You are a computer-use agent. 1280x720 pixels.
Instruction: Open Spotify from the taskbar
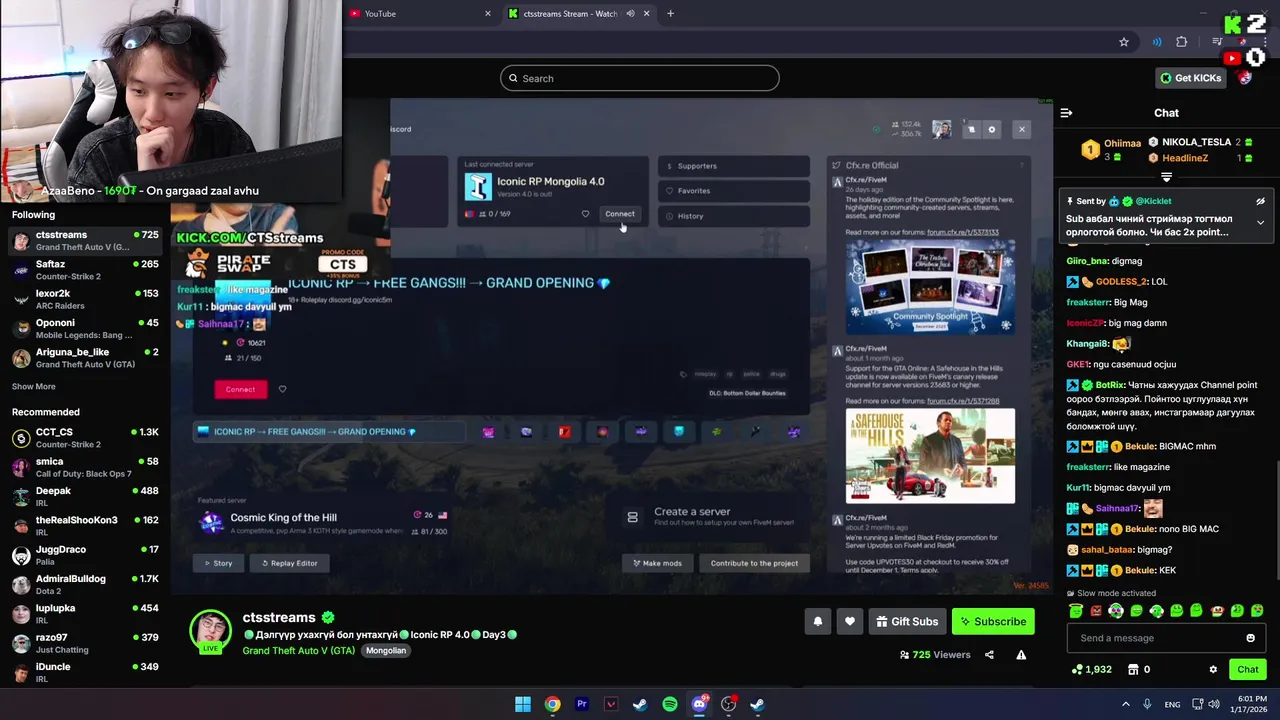[670, 704]
